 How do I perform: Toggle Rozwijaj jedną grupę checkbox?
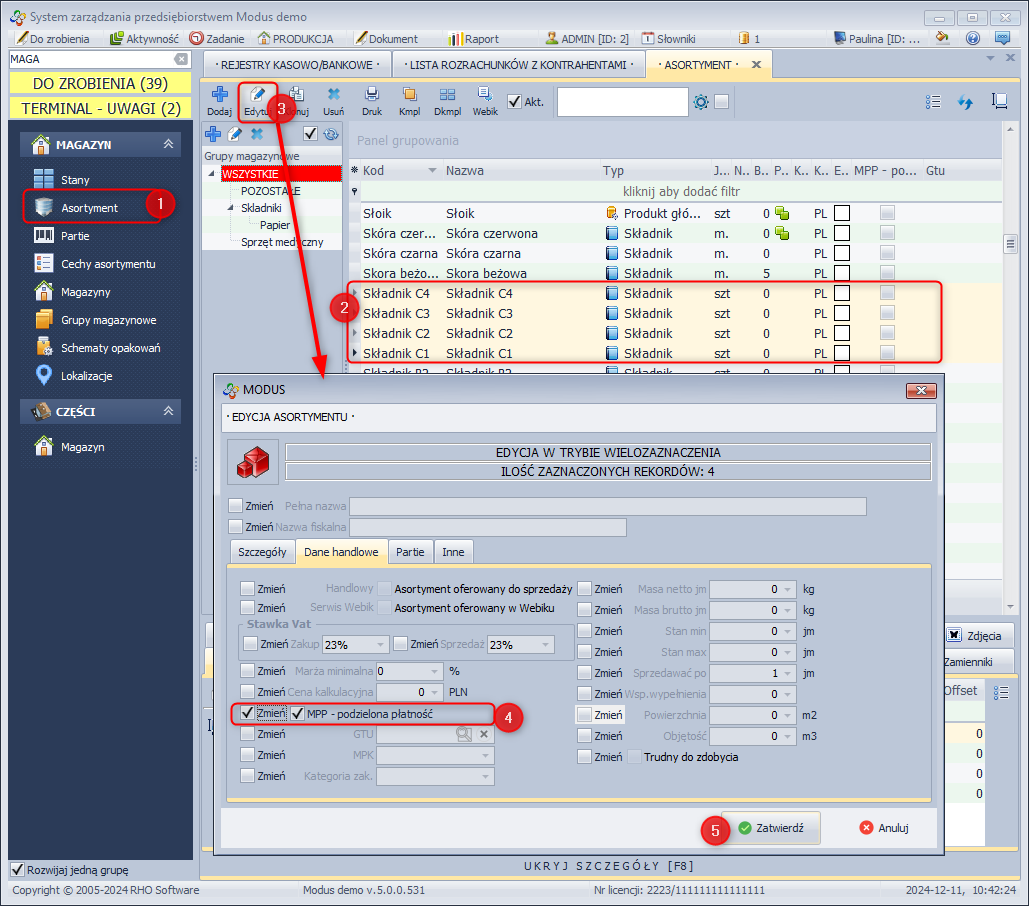tap(17, 869)
